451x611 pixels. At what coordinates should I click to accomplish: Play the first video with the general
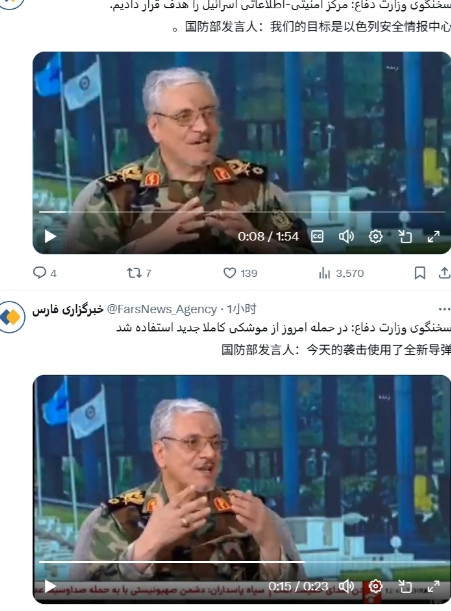pyautogui.click(x=50, y=236)
